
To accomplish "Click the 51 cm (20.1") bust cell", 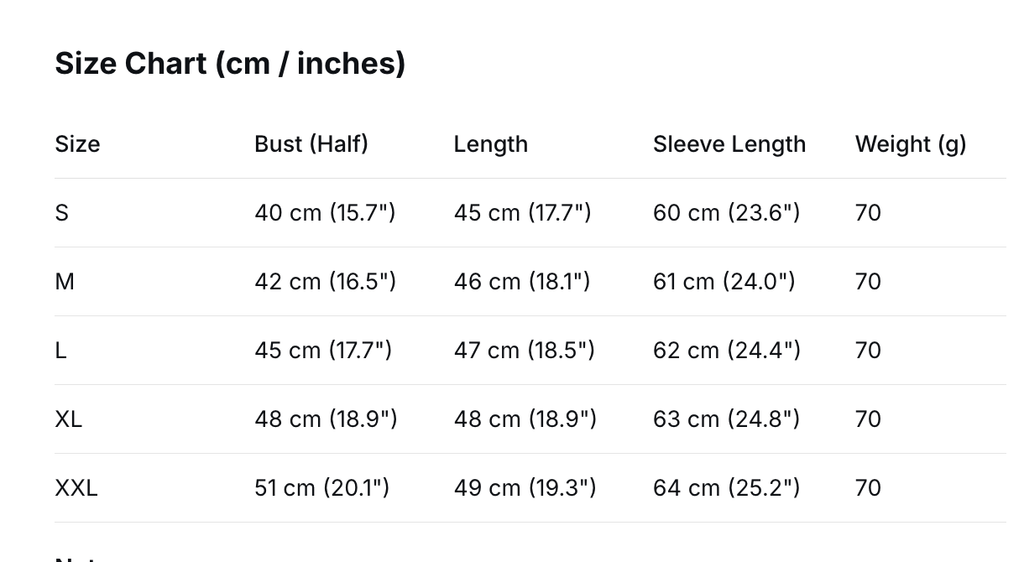I will (322, 488).
